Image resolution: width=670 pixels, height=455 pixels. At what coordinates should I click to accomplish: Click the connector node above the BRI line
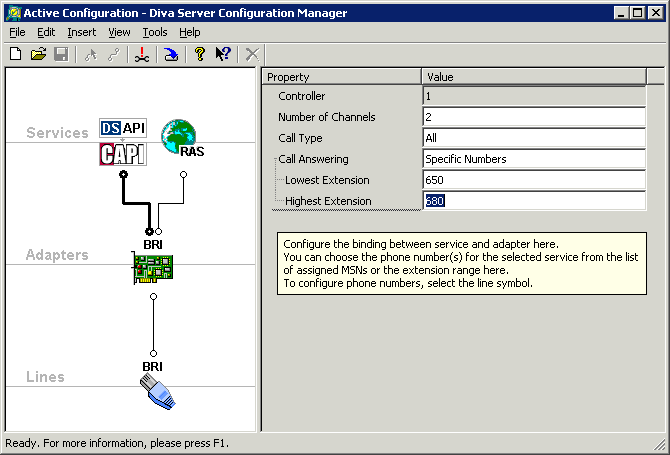pyautogui.click(x=153, y=353)
